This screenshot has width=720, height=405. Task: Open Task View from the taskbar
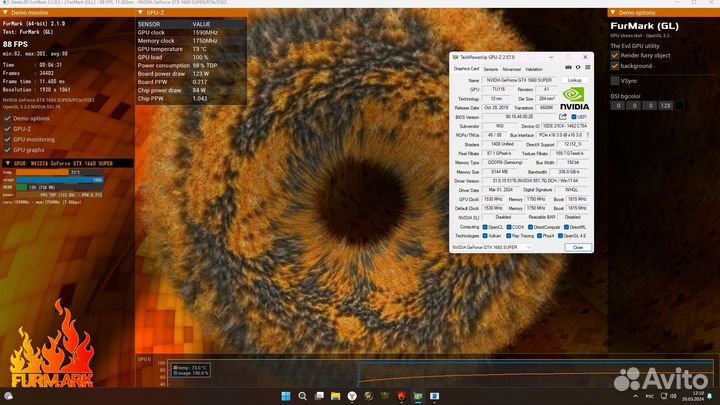(x=319, y=396)
